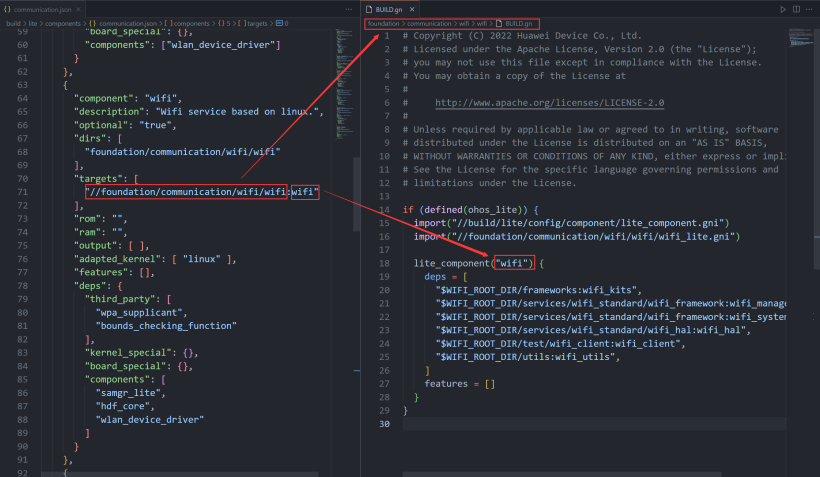Switch to the communication.json editor tab

click(42, 9)
